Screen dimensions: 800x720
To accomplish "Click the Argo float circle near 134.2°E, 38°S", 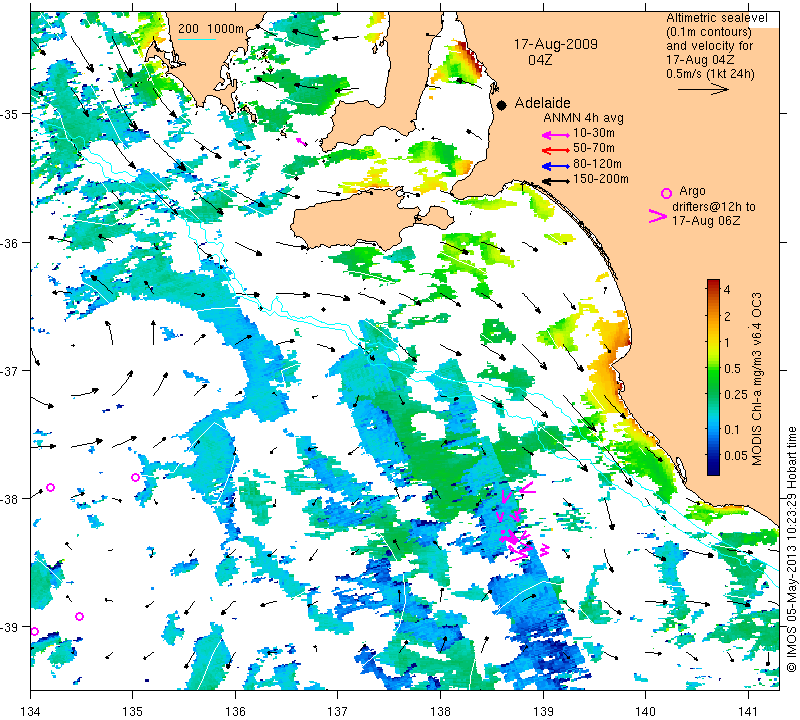I will pos(50,487).
